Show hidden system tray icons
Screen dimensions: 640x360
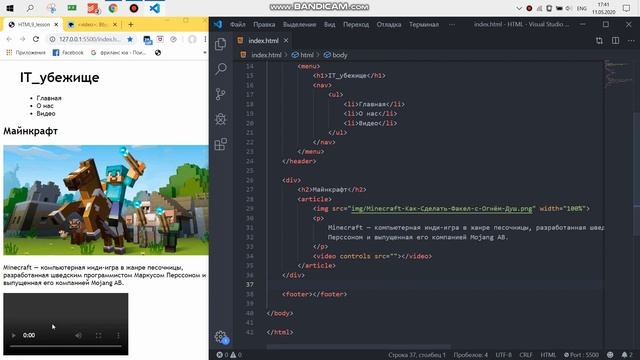pyautogui.click(x=519, y=8)
